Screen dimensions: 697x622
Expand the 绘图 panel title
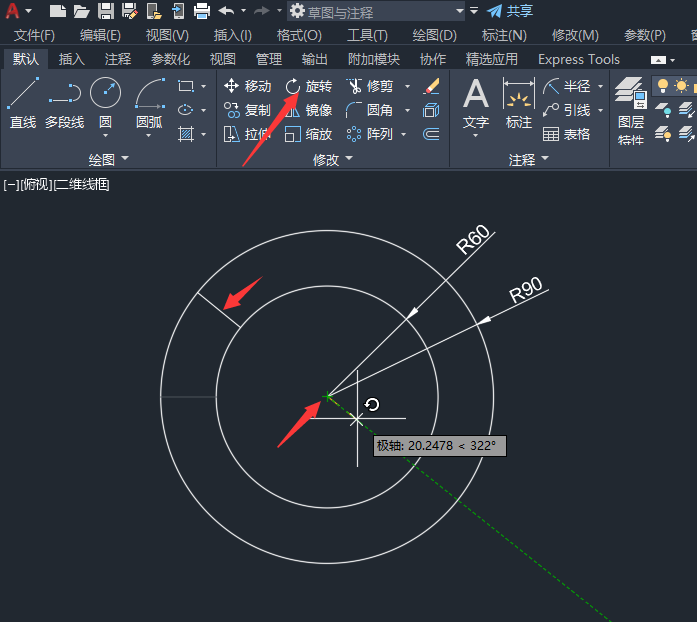[108, 159]
